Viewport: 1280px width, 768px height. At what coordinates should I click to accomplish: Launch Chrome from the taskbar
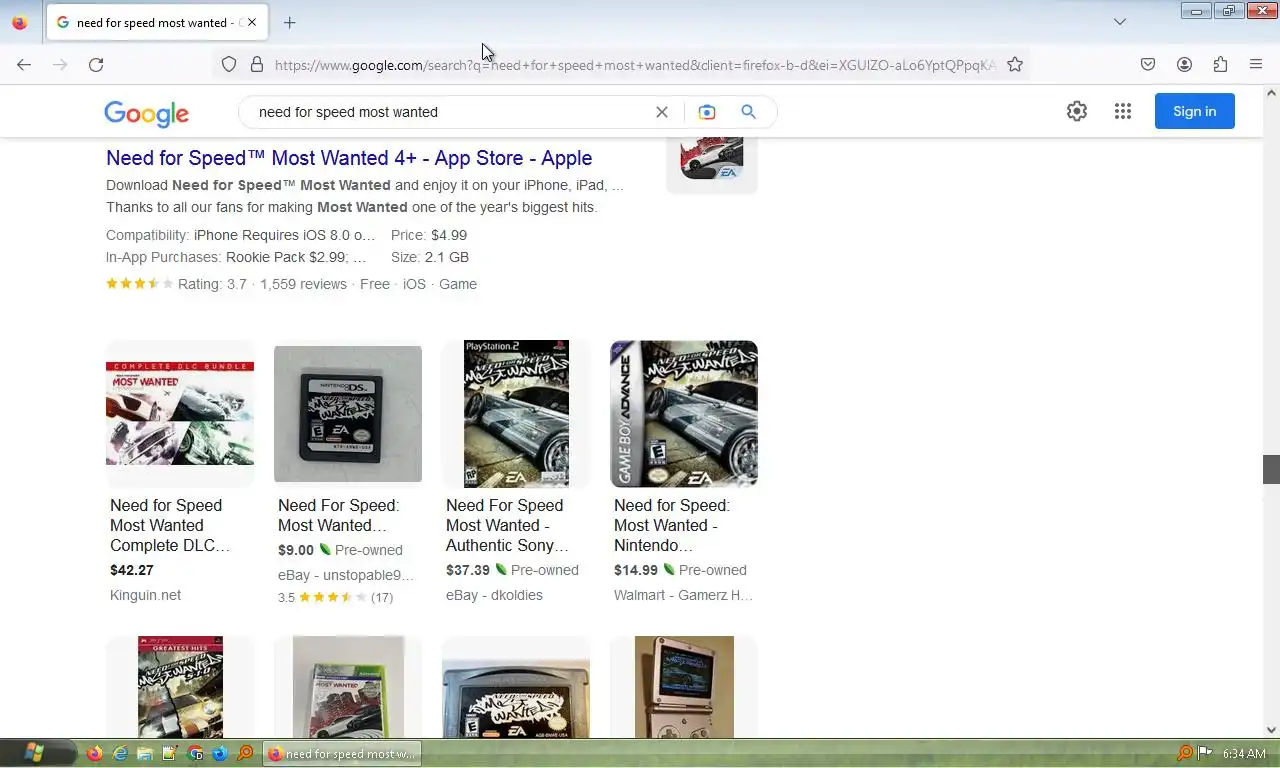pyautogui.click(x=195, y=753)
